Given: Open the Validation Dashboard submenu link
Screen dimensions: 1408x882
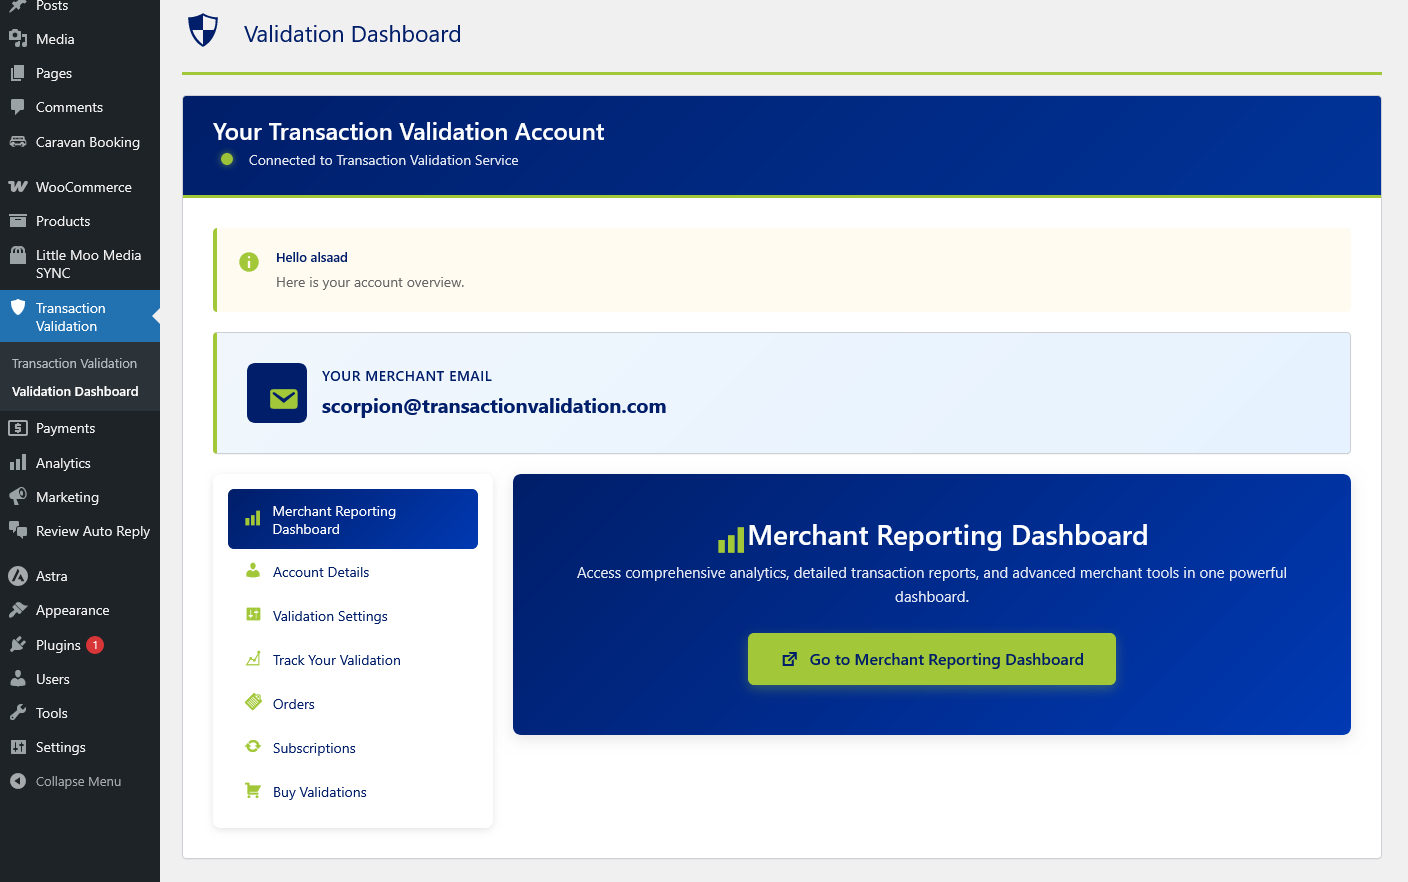Looking at the screenshot, I should (x=80, y=391).
